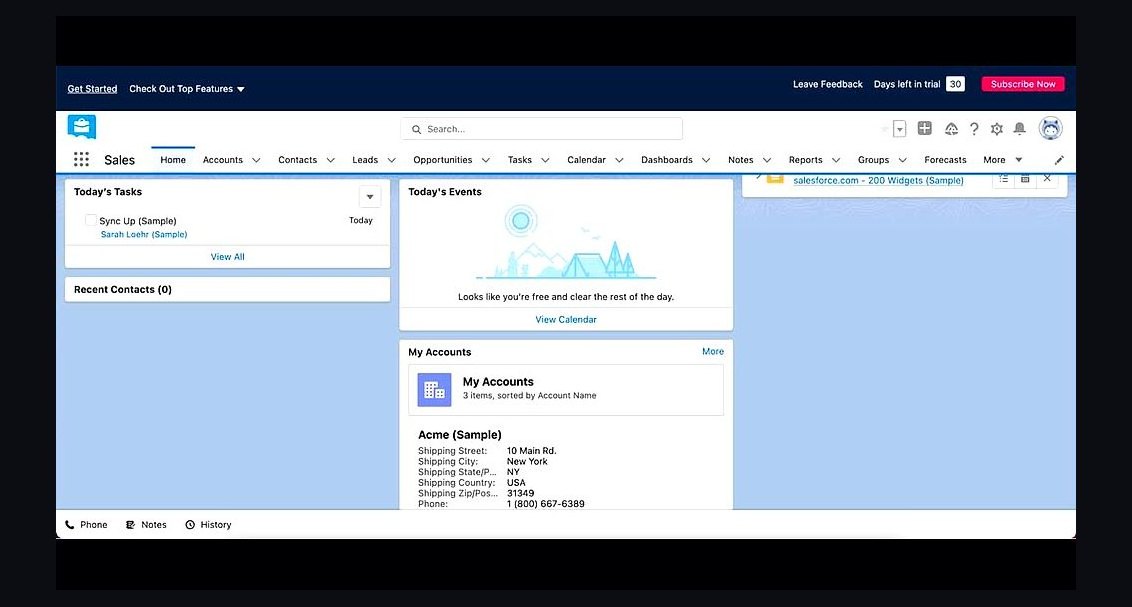Image resolution: width=1132 pixels, height=607 pixels.
Task: Open the Accounts tab
Action: coord(222,160)
